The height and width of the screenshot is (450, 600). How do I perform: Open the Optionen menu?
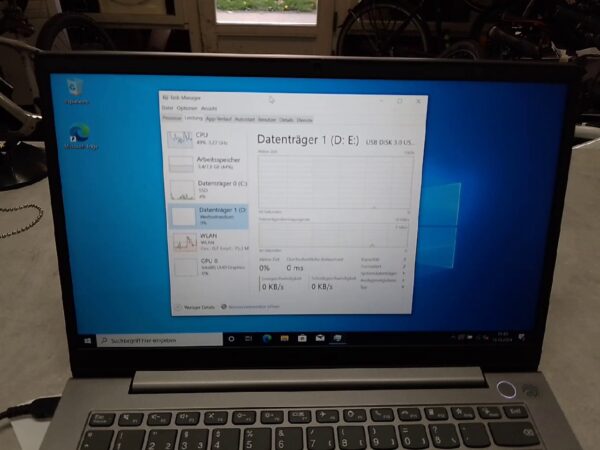(186, 108)
